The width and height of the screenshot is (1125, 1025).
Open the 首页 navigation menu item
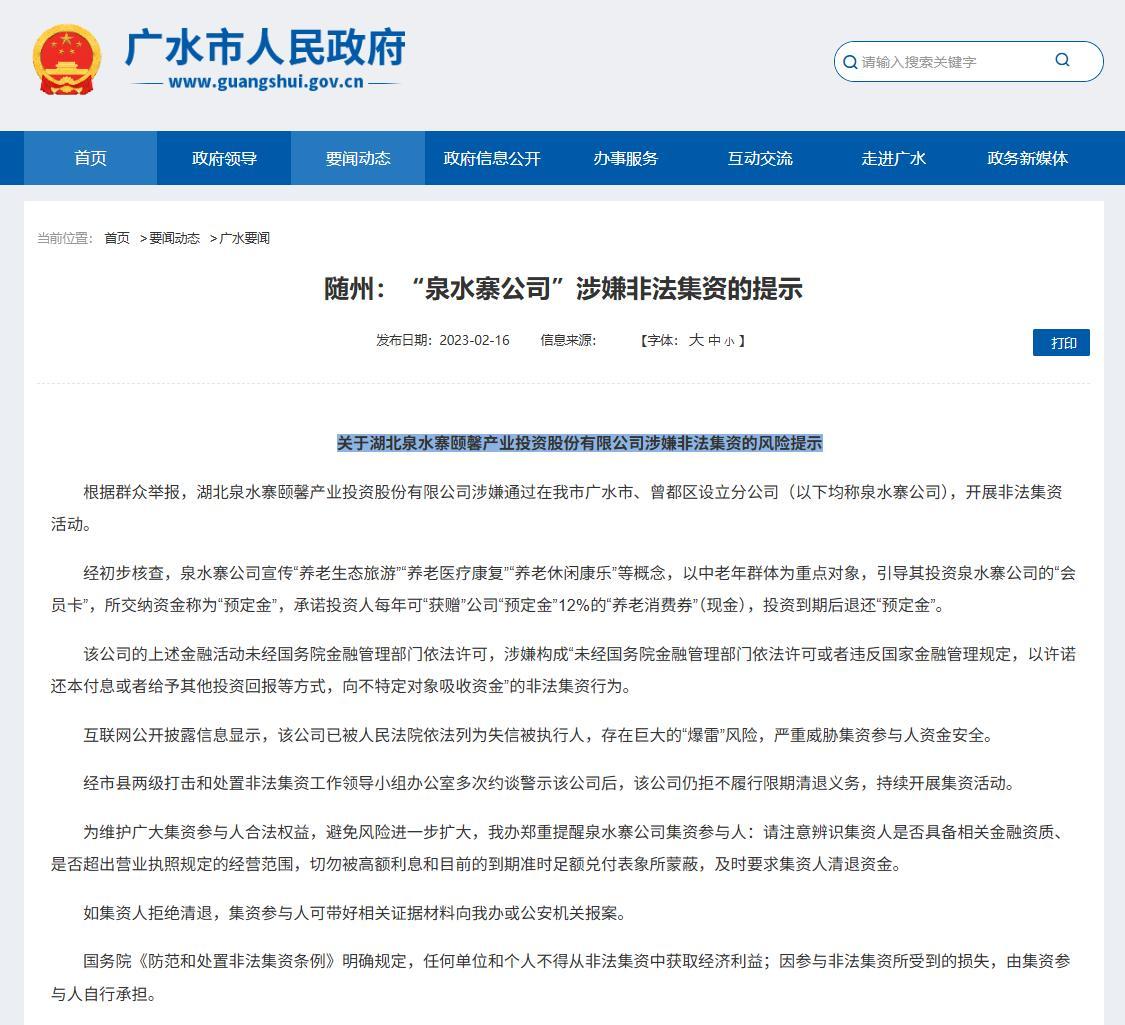[90, 158]
